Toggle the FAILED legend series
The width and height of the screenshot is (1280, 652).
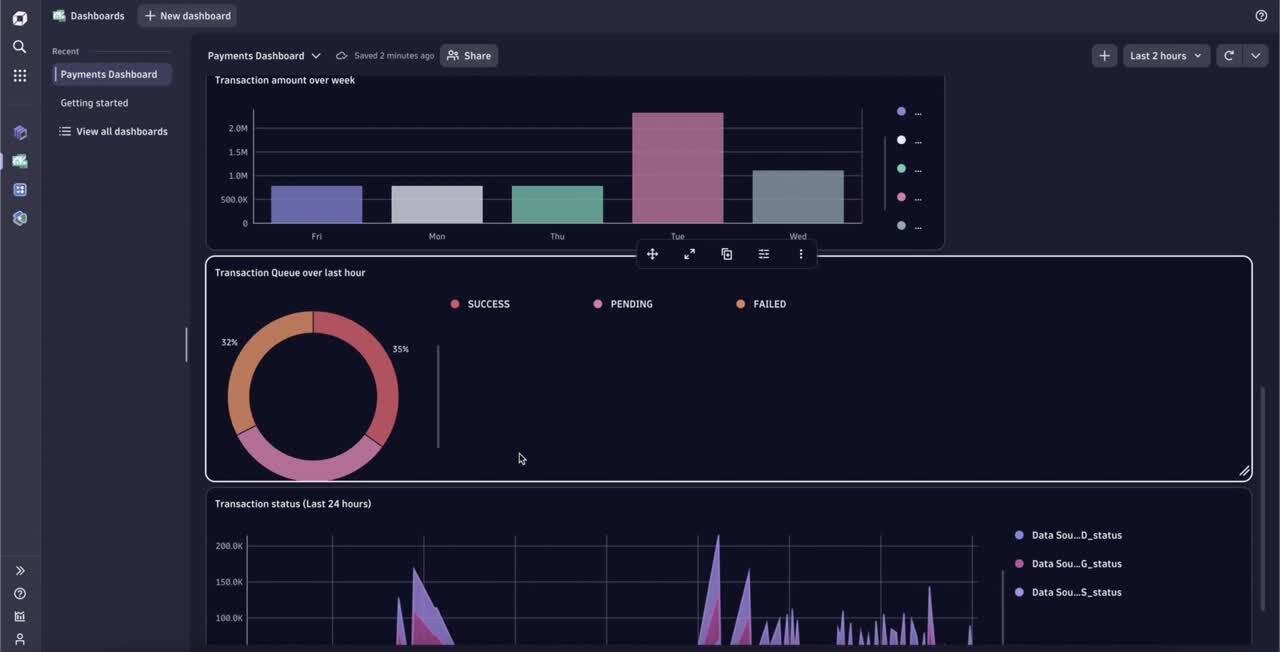[x=760, y=304]
